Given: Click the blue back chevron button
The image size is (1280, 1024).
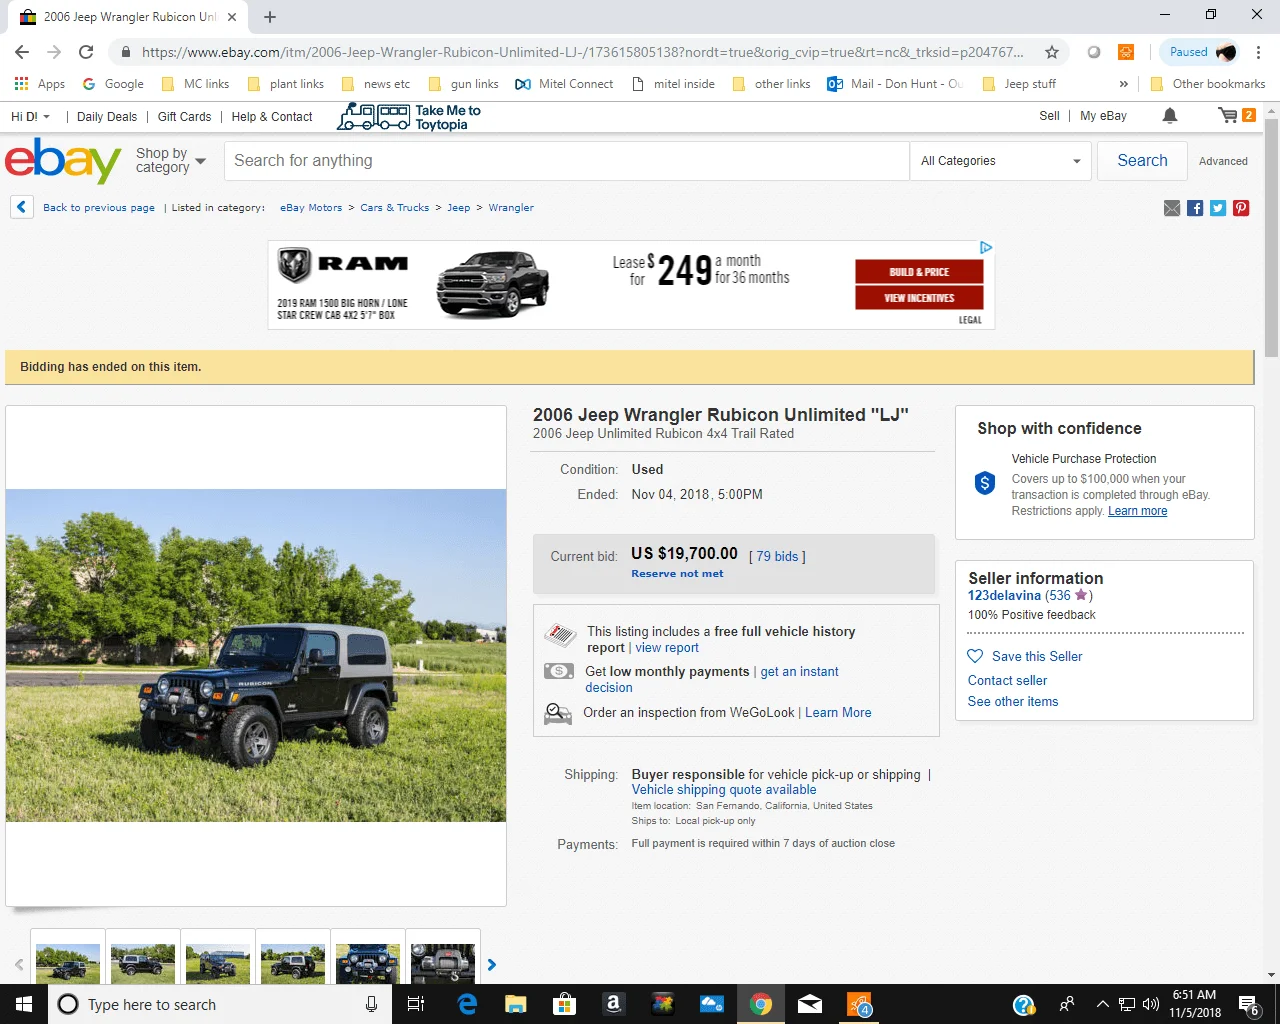Looking at the screenshot, I should point(22,207).
